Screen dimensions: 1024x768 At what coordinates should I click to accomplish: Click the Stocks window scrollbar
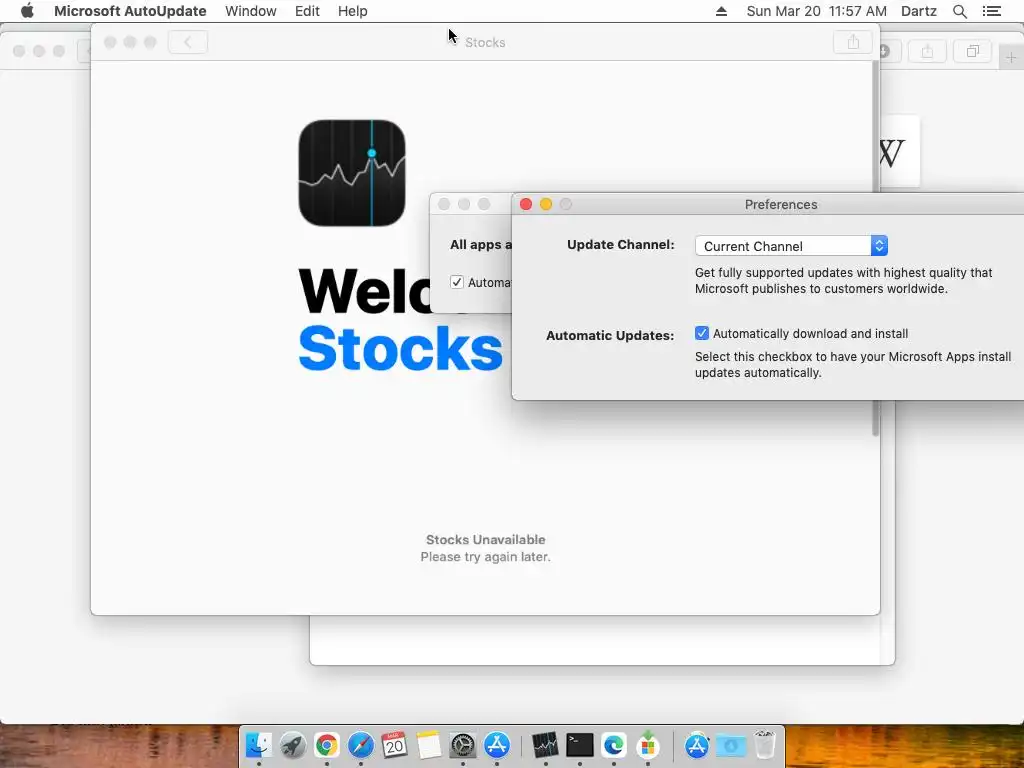pyautogui.click(x=875, y=248)
